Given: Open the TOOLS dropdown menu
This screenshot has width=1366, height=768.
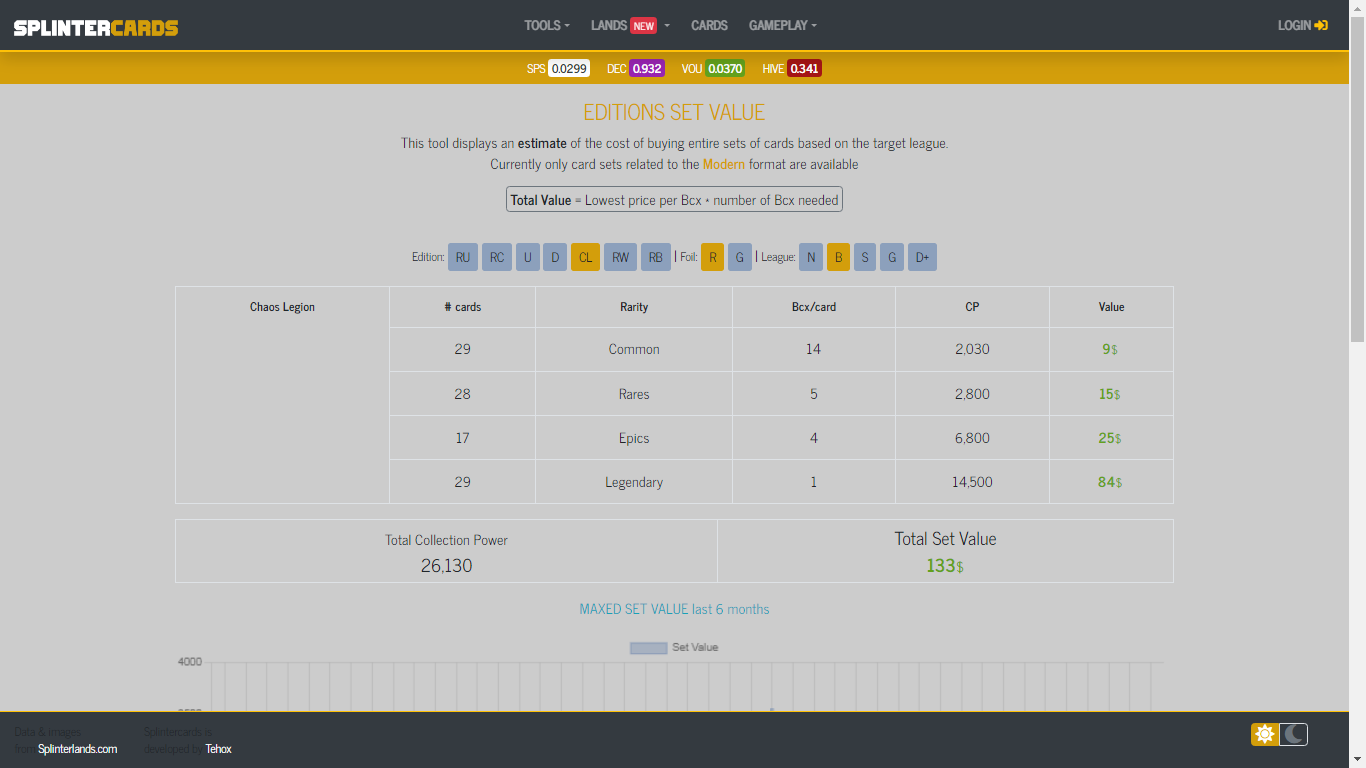Looking at the screenshot, I should pyautogui.click(x=547, y=25).
